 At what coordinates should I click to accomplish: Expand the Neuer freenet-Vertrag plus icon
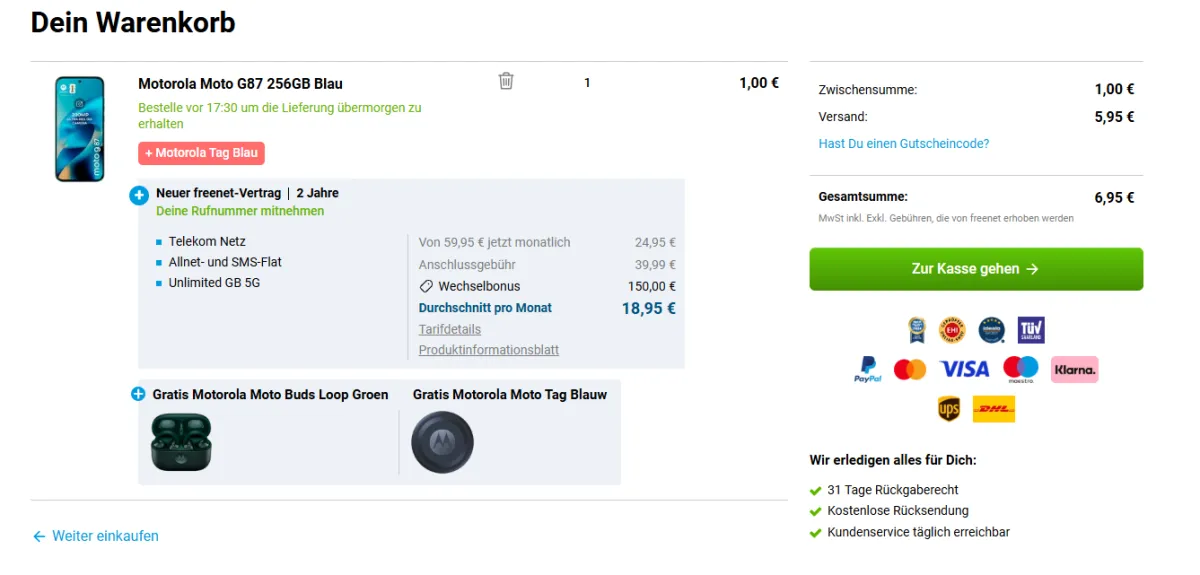pyautogui.click(x=139, y=195)
